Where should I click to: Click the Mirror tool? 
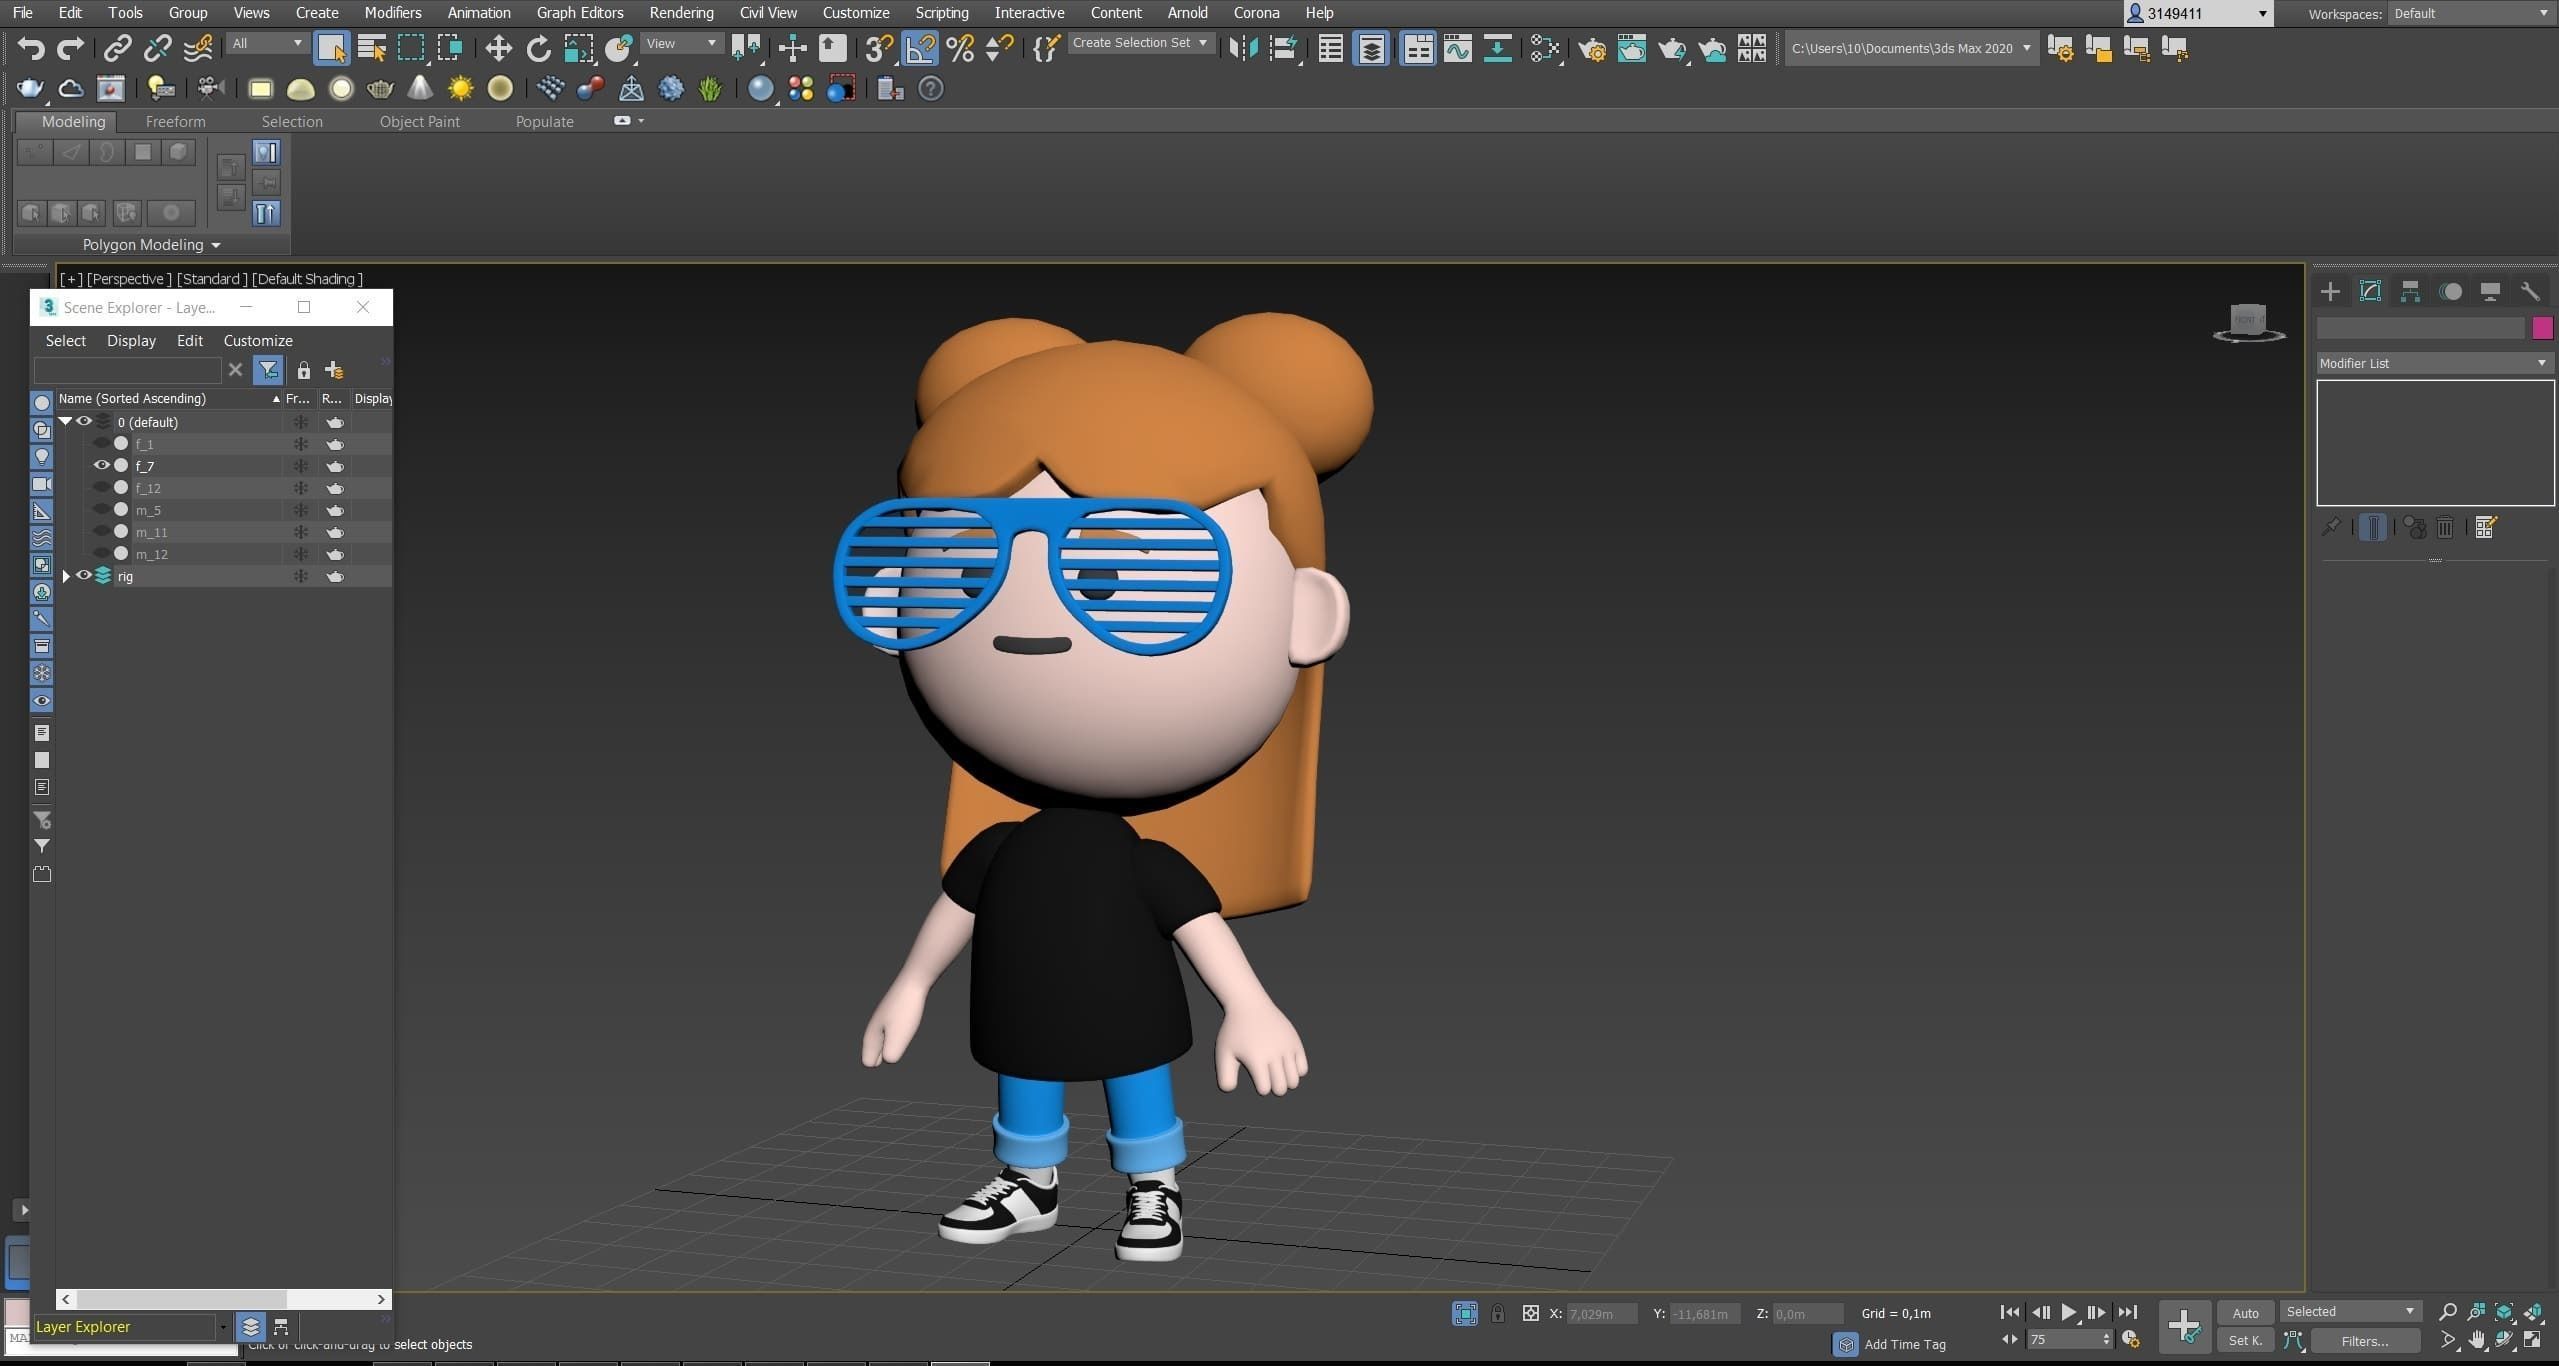1243,47
